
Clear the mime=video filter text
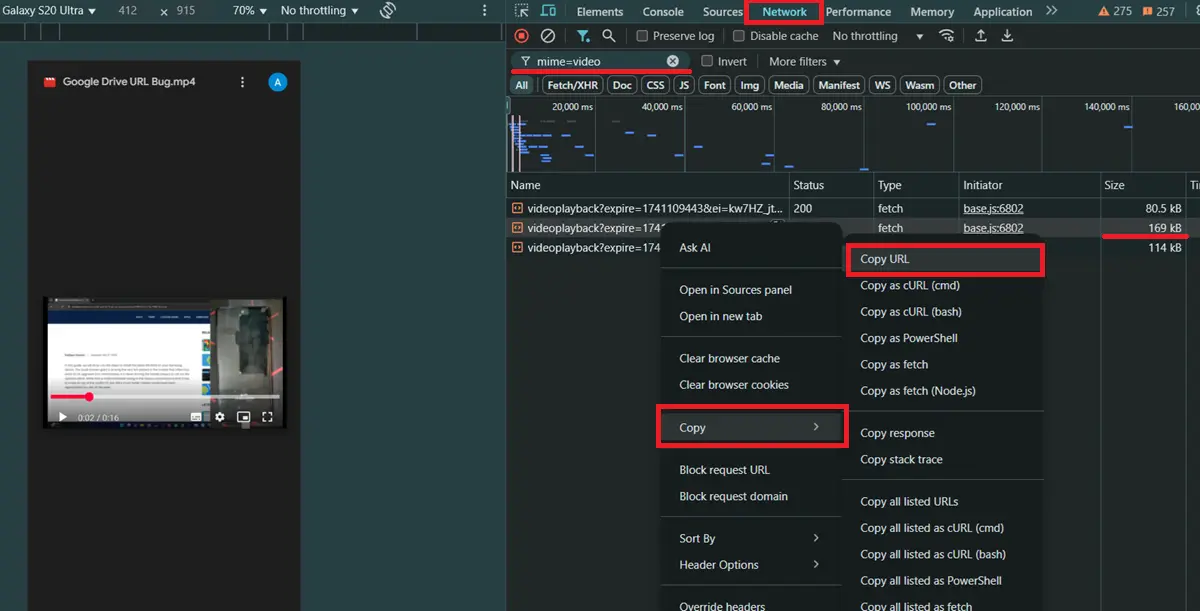pos(673,61)
